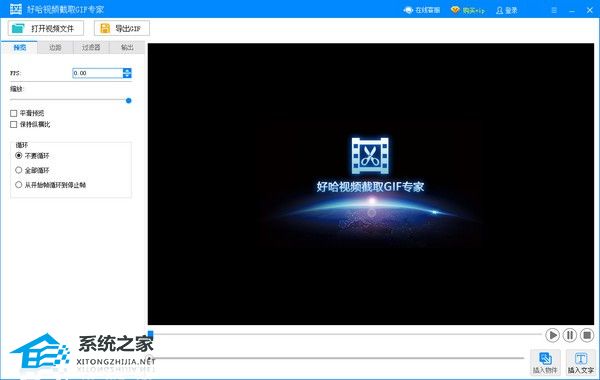This screenshot has width=600, height=380.
Task: Decrease FPS with the down arrow
Action: point(127,75)
